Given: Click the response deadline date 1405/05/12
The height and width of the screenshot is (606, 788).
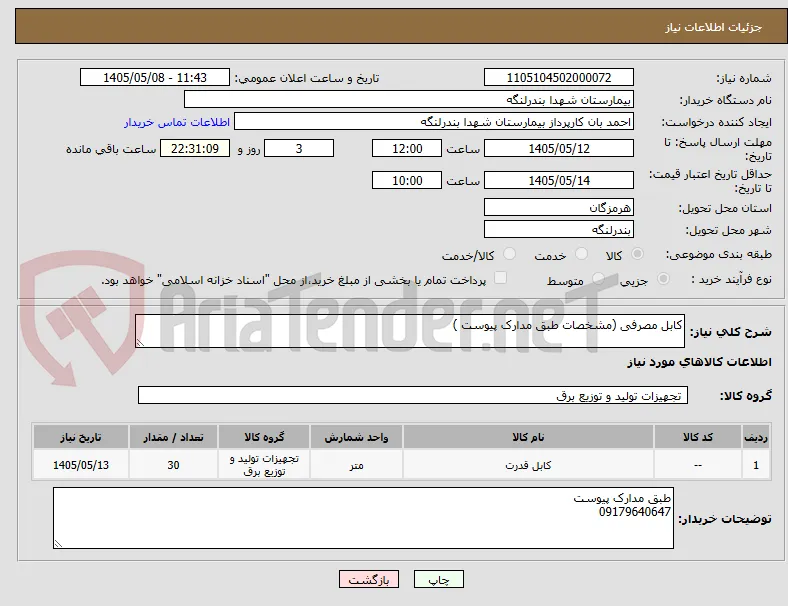Looking at the screenshot, I should pyautogui.click(x=559, y=148).
